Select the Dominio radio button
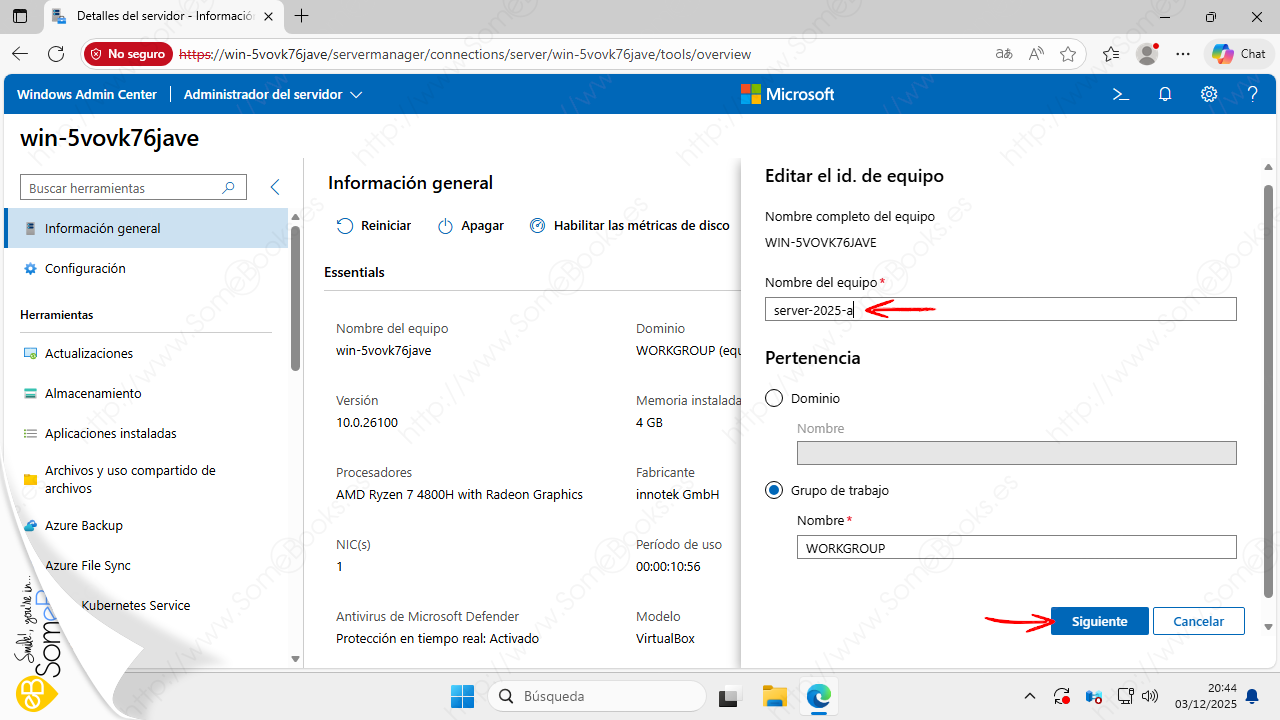The height and width of the screenshot is (720, 1280). (773, 398)
